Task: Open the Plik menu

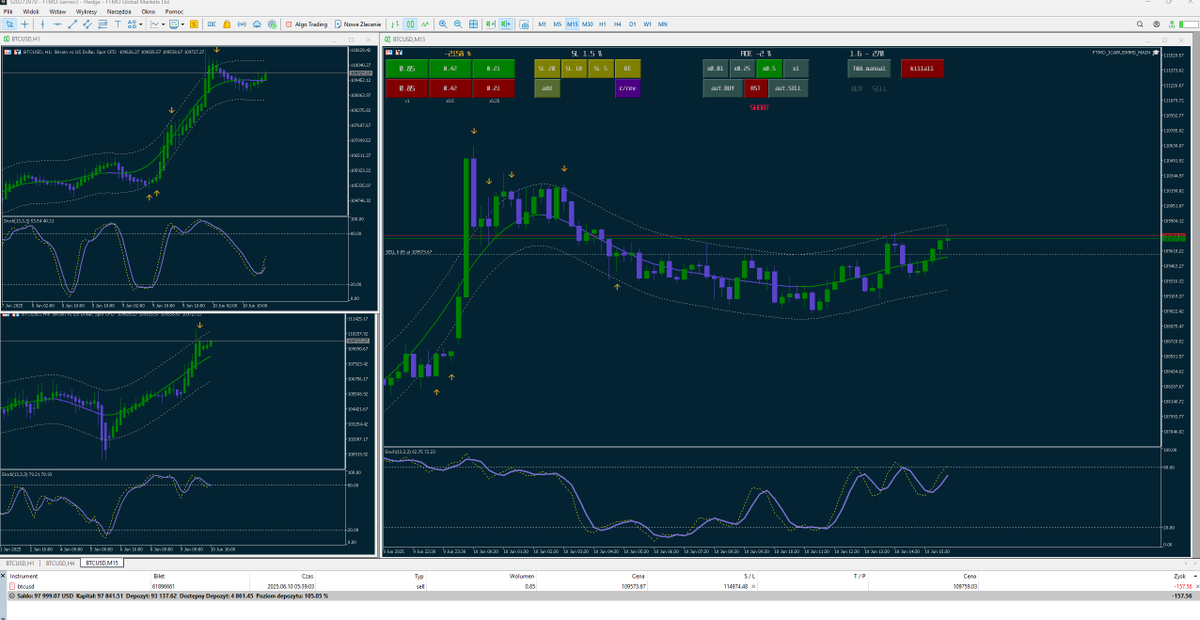Action: [x=9, y=11]
